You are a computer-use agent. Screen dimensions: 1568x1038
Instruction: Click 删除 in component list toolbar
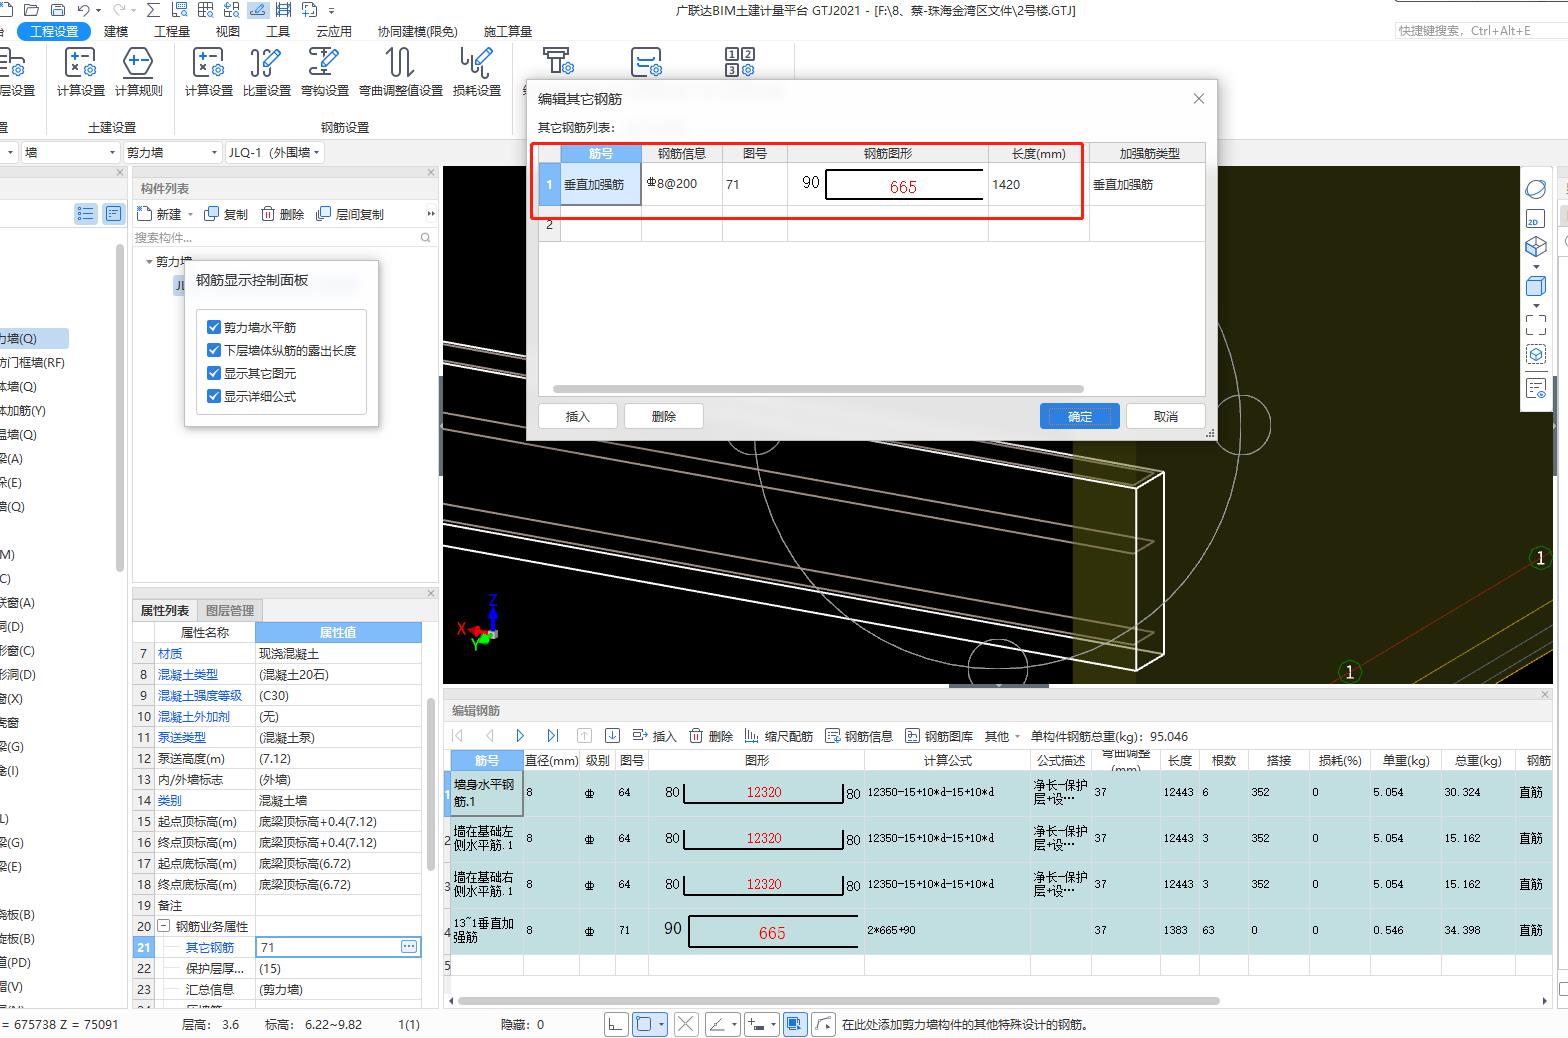pos(282,214)
